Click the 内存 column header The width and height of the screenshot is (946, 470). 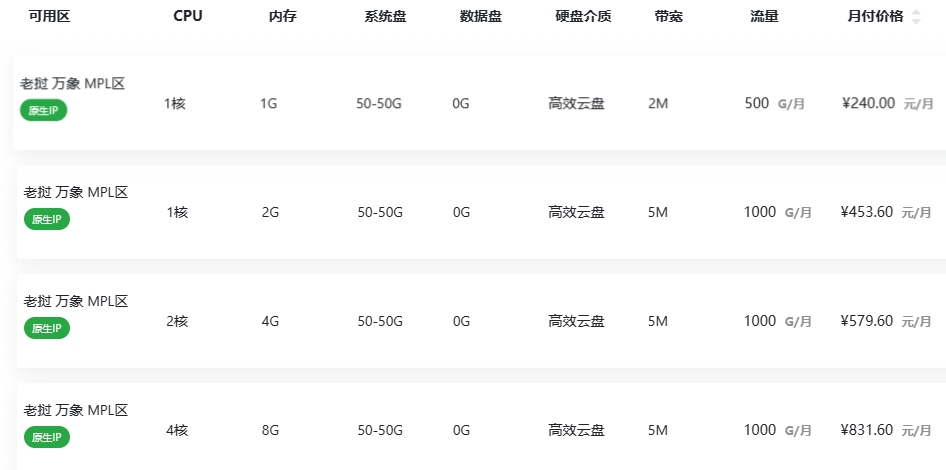coord(283,16)
